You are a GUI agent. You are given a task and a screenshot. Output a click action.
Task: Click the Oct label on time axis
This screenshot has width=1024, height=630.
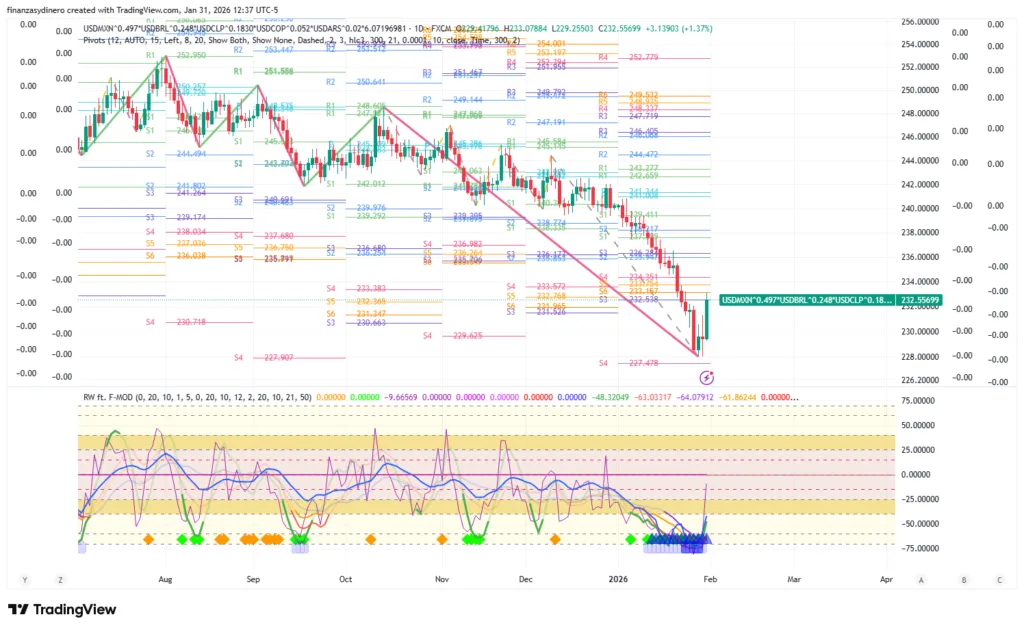click(345, 579)
